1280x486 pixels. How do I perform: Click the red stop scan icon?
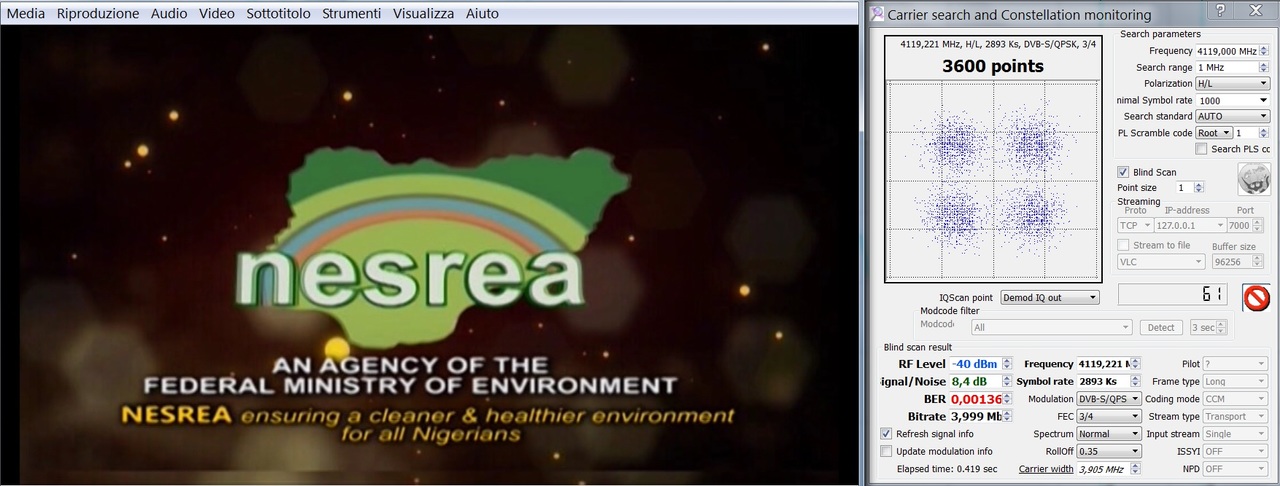[x=1256, y=298]
